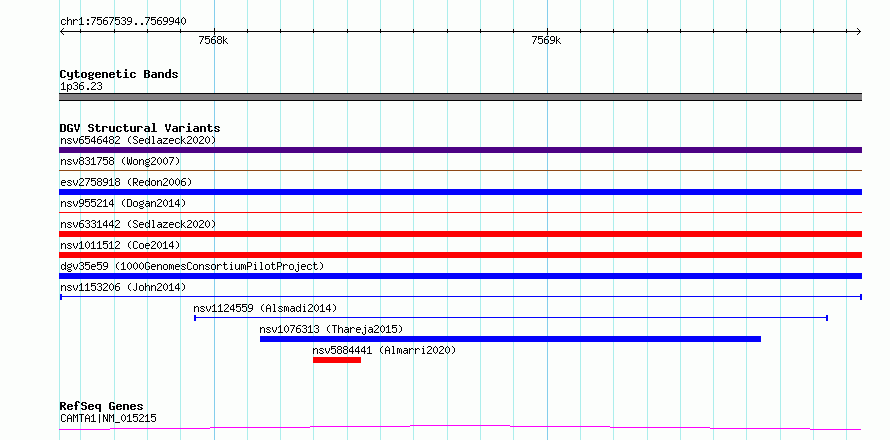This screenshot has width=890, height=440.
Task: Click the gray 1p36.23 cytogenetic band bar
Action: coord(460,97)
